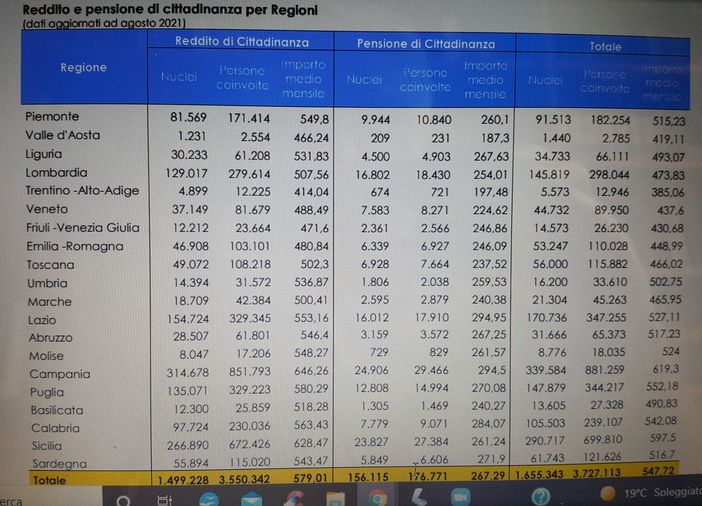Viewport: 702px width, 506px height.
Task: Click total row value '3.550.342'
Action: 244,479
